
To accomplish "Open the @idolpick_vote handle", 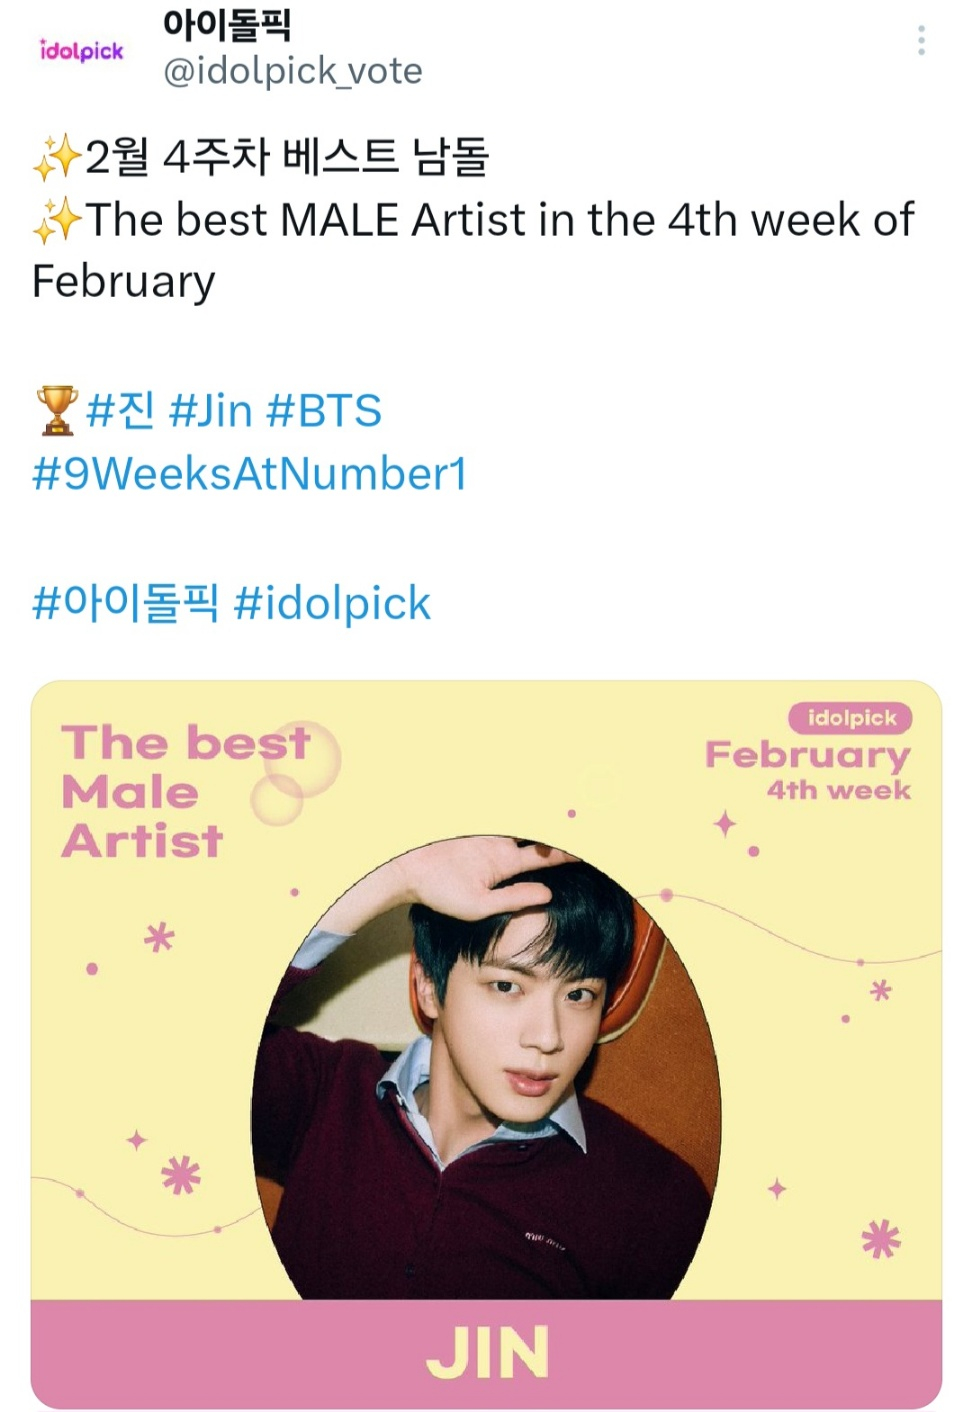I will pos(293,71).
